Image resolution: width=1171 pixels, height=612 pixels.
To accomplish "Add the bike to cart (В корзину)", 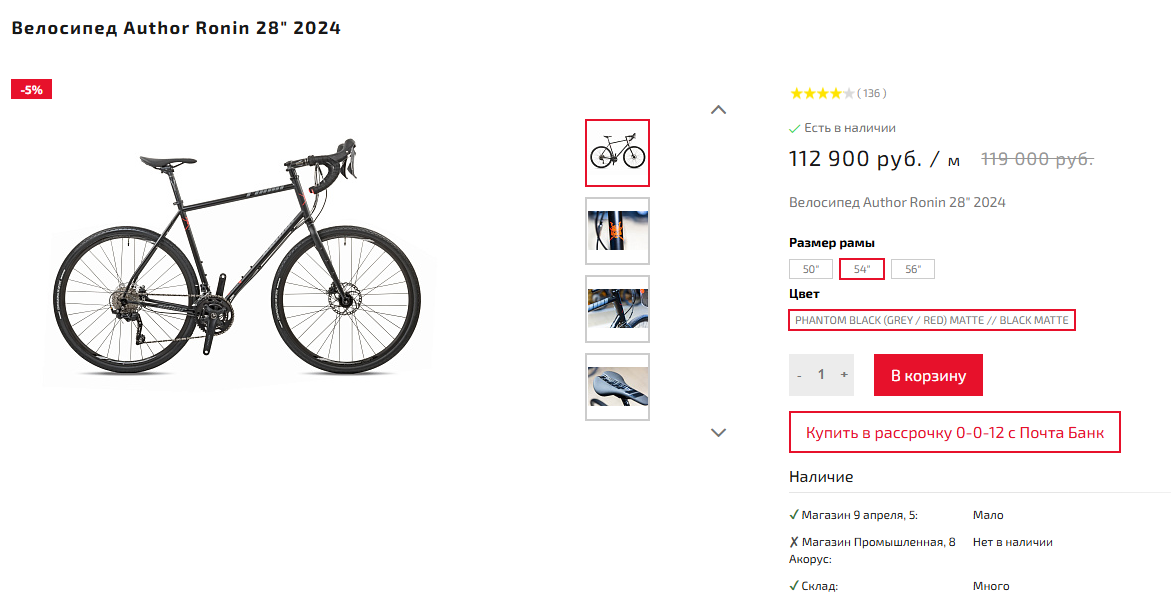I will click(928, 375).
